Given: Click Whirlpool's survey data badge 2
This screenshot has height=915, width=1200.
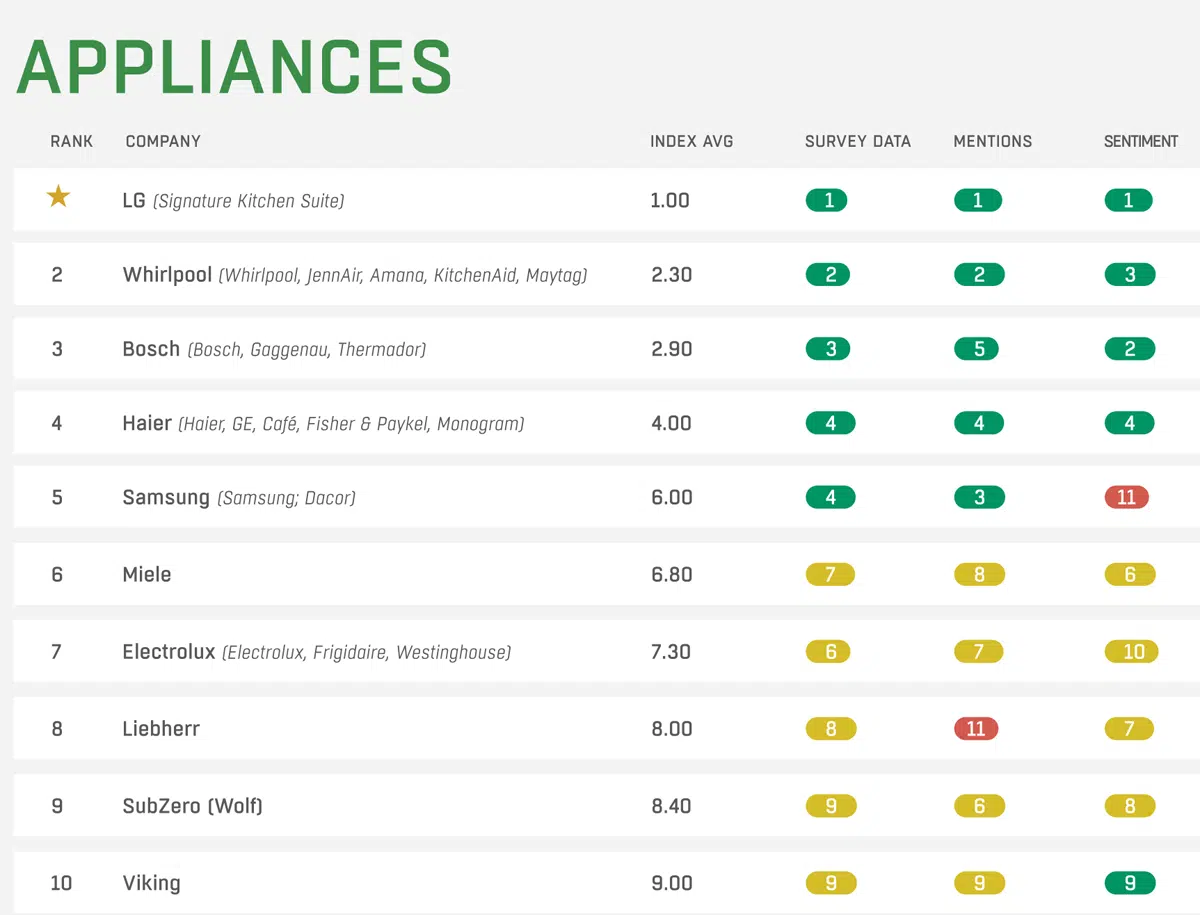Looking at the screenshot, I should tap(829, 275).
